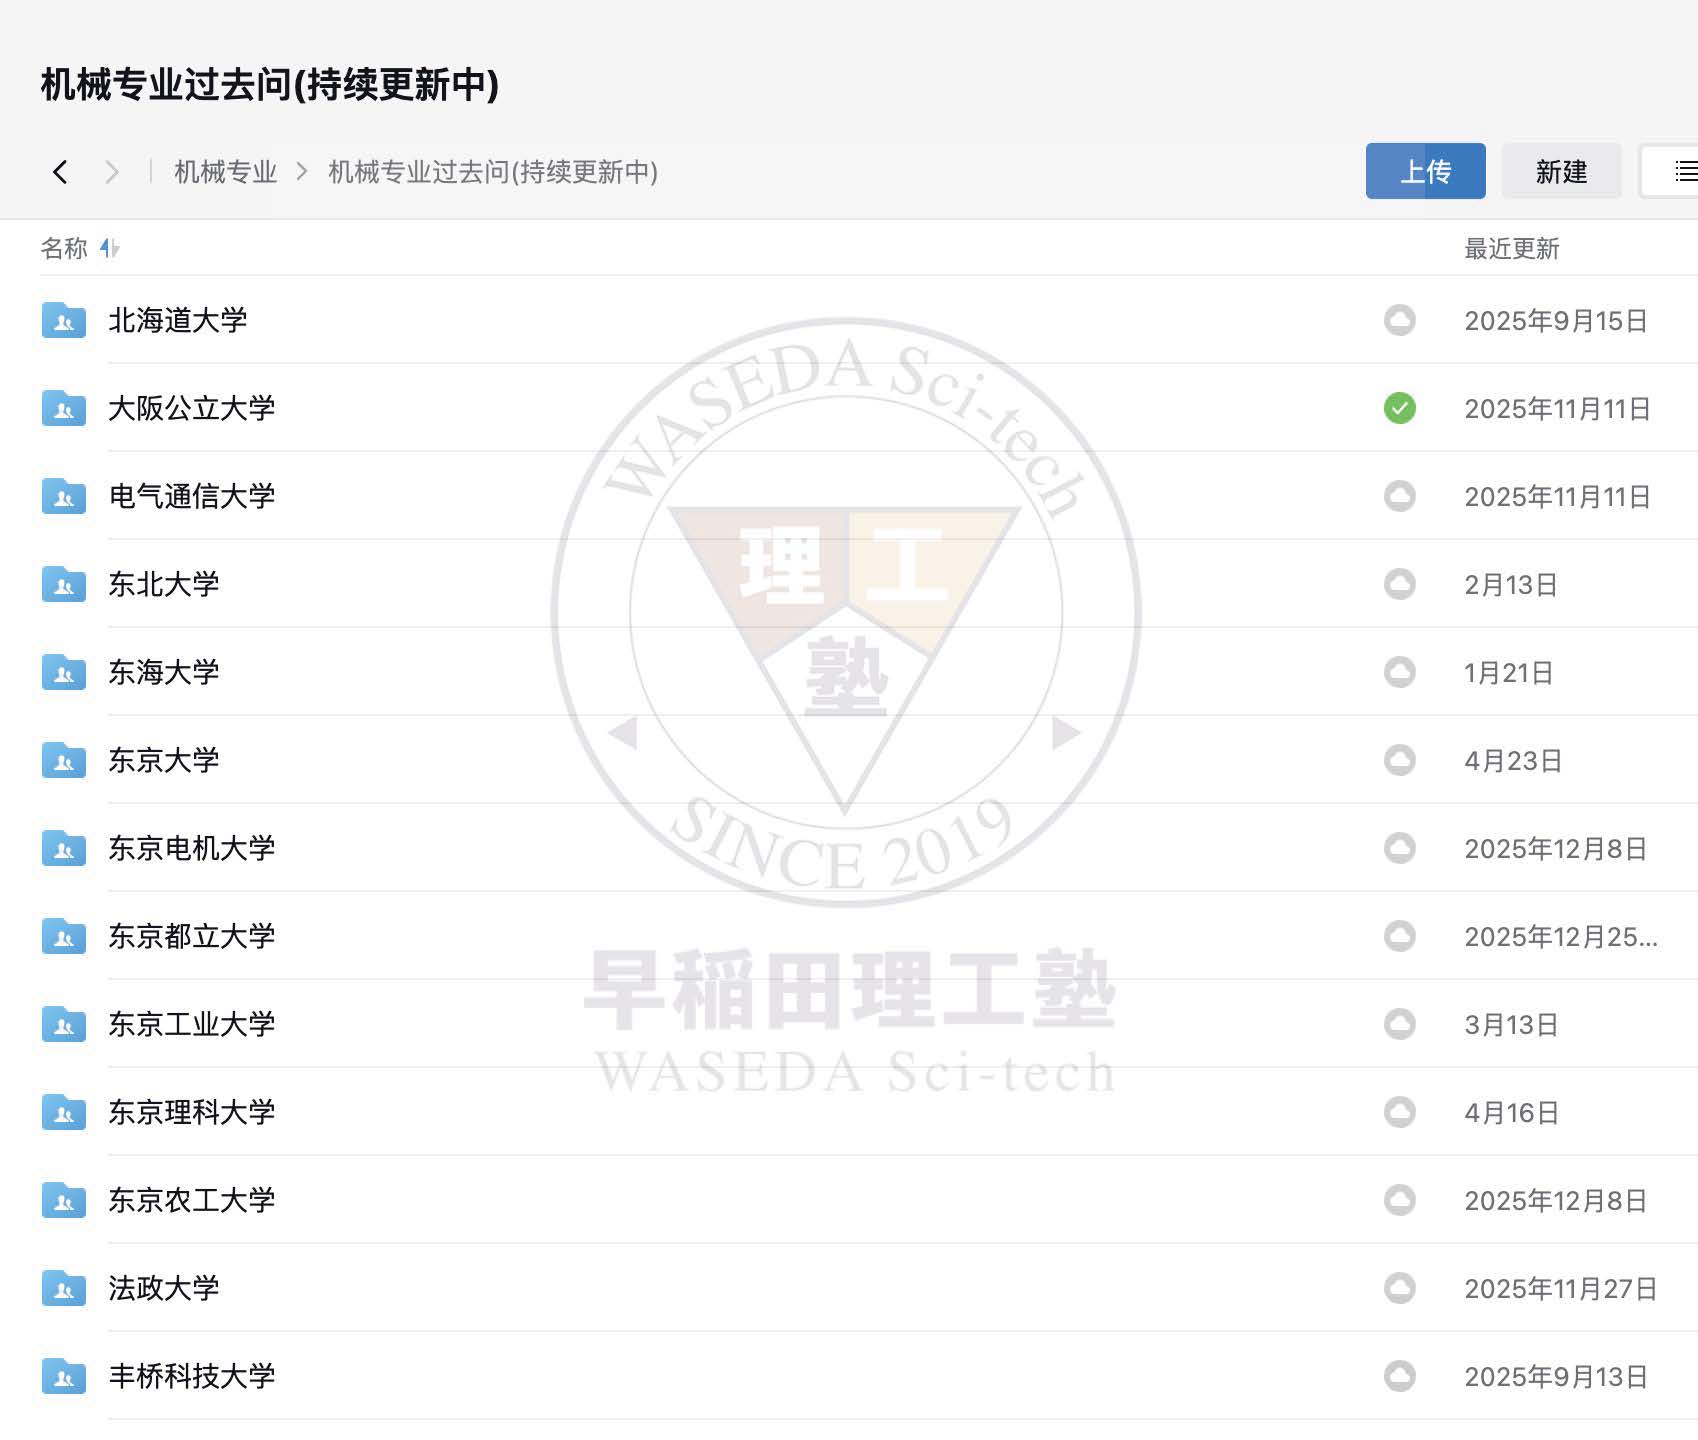The width and height of the screenshot is (1698, 1440).
Task: Sort by the 最近更新 column
Action: [1512, 249]
